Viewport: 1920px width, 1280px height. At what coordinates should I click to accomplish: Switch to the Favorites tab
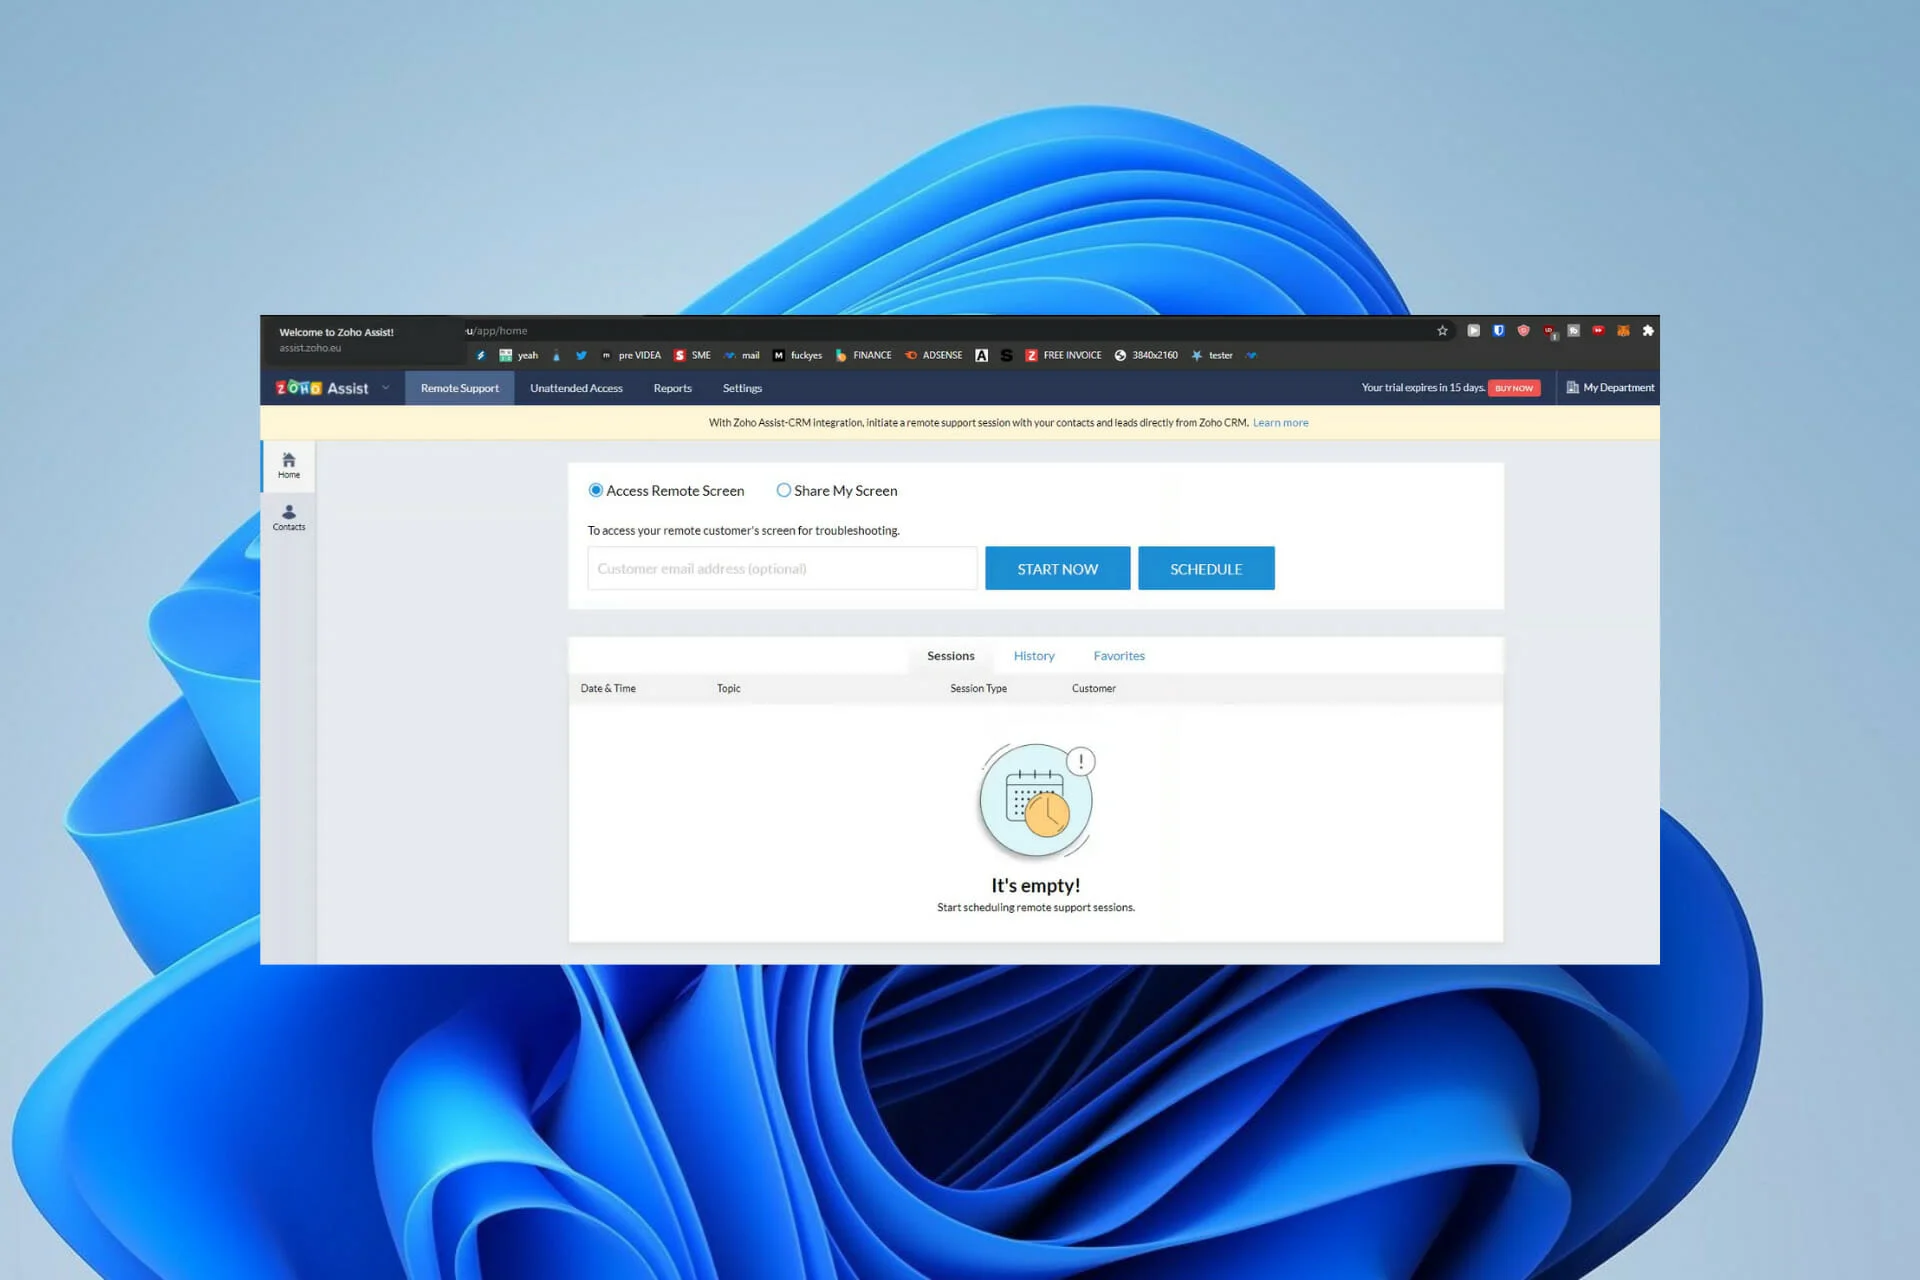[x=1119, y=654]
